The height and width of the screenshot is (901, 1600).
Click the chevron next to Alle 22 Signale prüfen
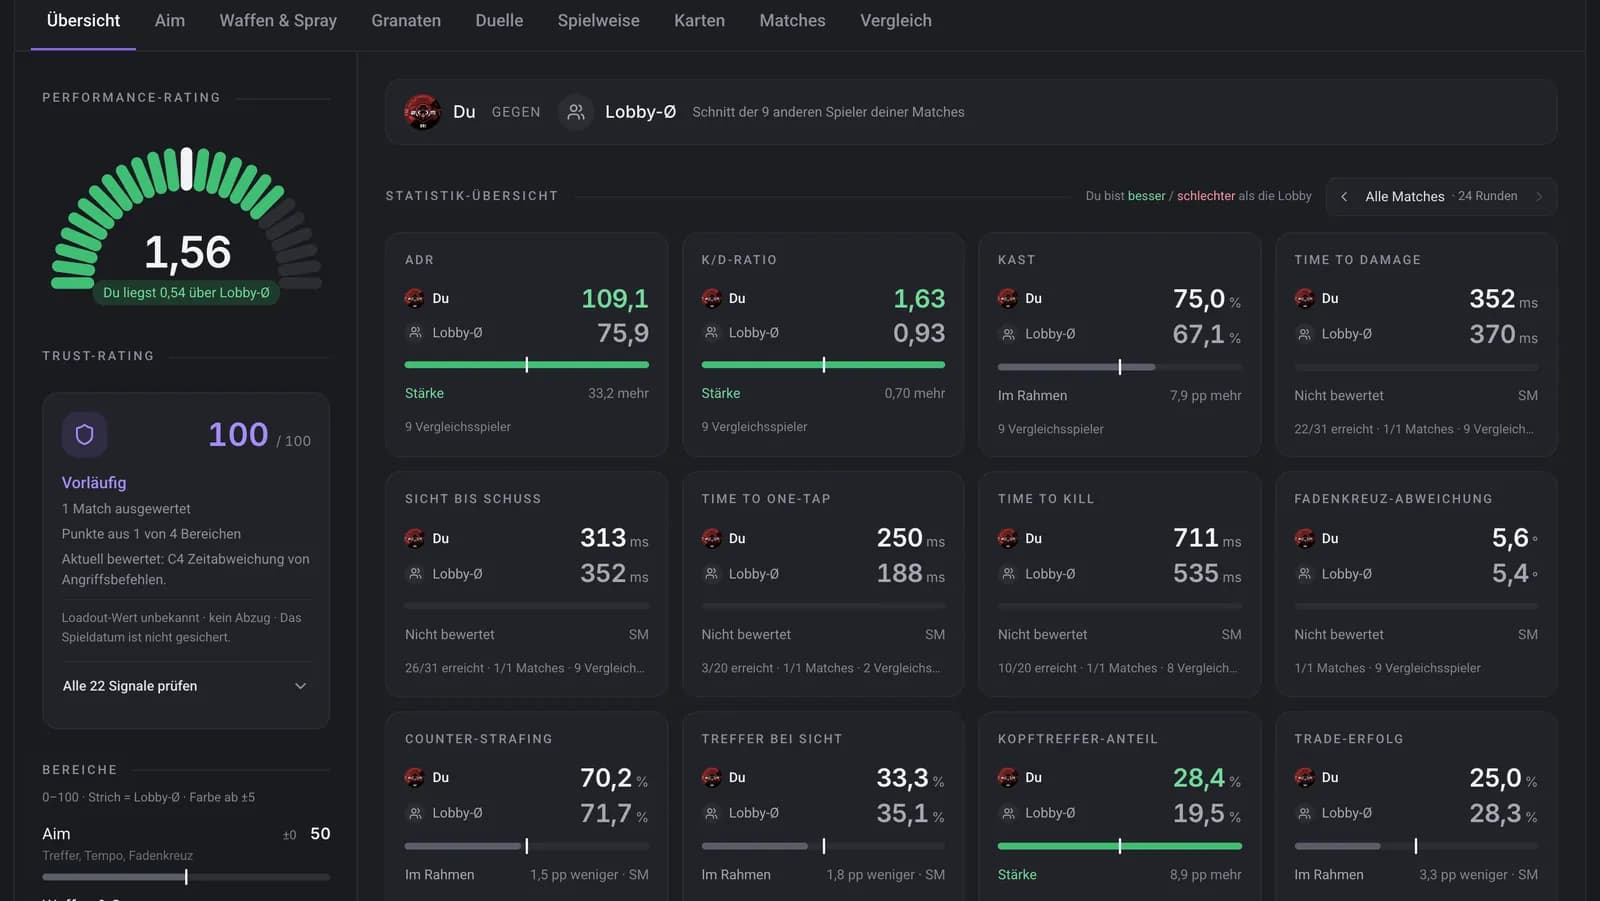point(300,686)
